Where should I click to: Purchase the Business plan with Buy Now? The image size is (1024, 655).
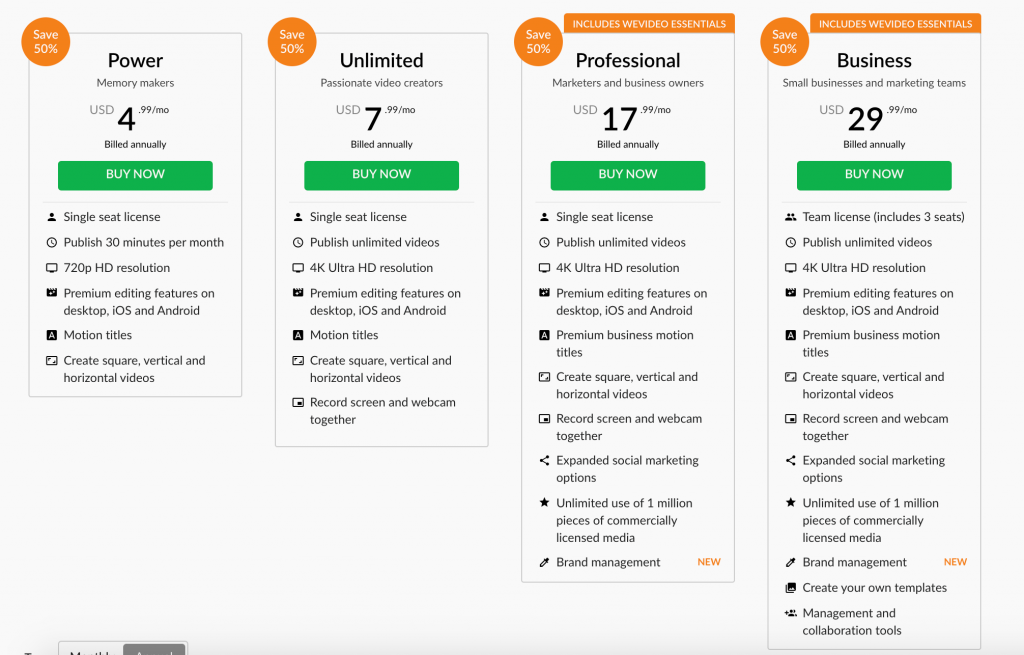[874, 175]
